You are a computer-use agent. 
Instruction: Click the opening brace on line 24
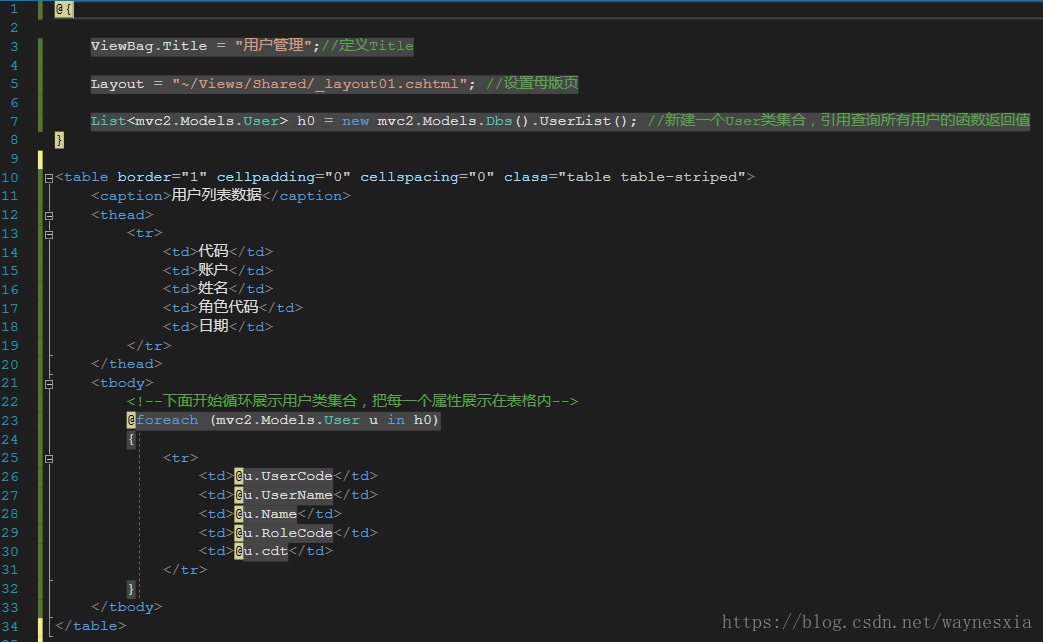point(131,439)
